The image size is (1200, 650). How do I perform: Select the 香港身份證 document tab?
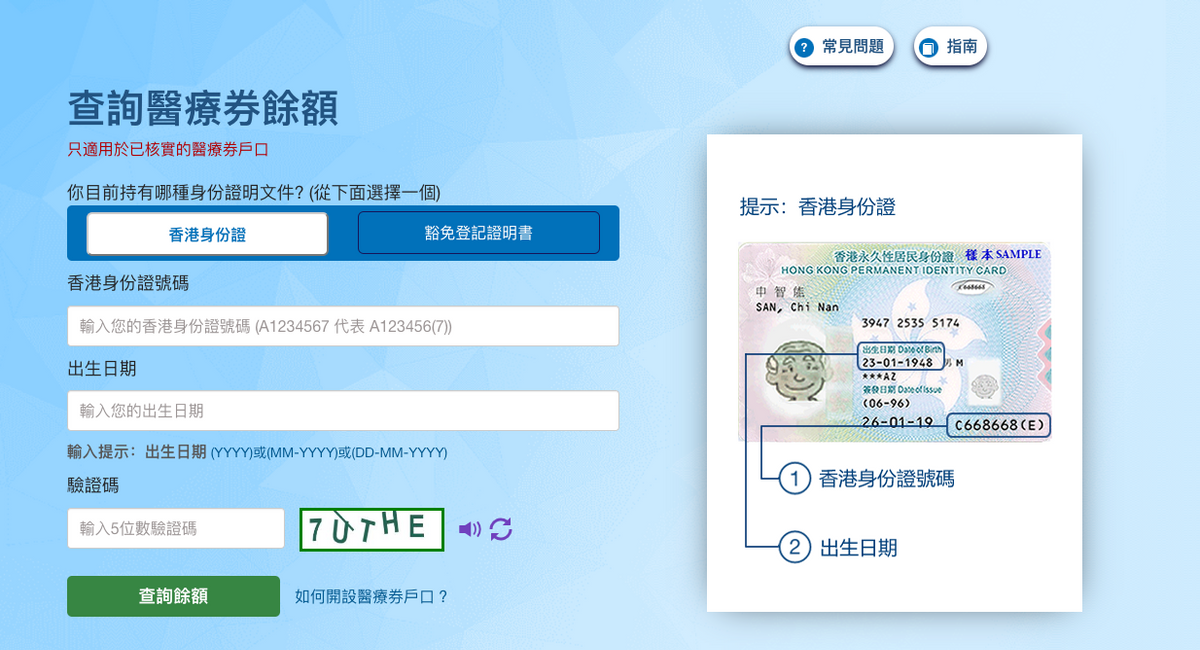[x=207, y=234]
